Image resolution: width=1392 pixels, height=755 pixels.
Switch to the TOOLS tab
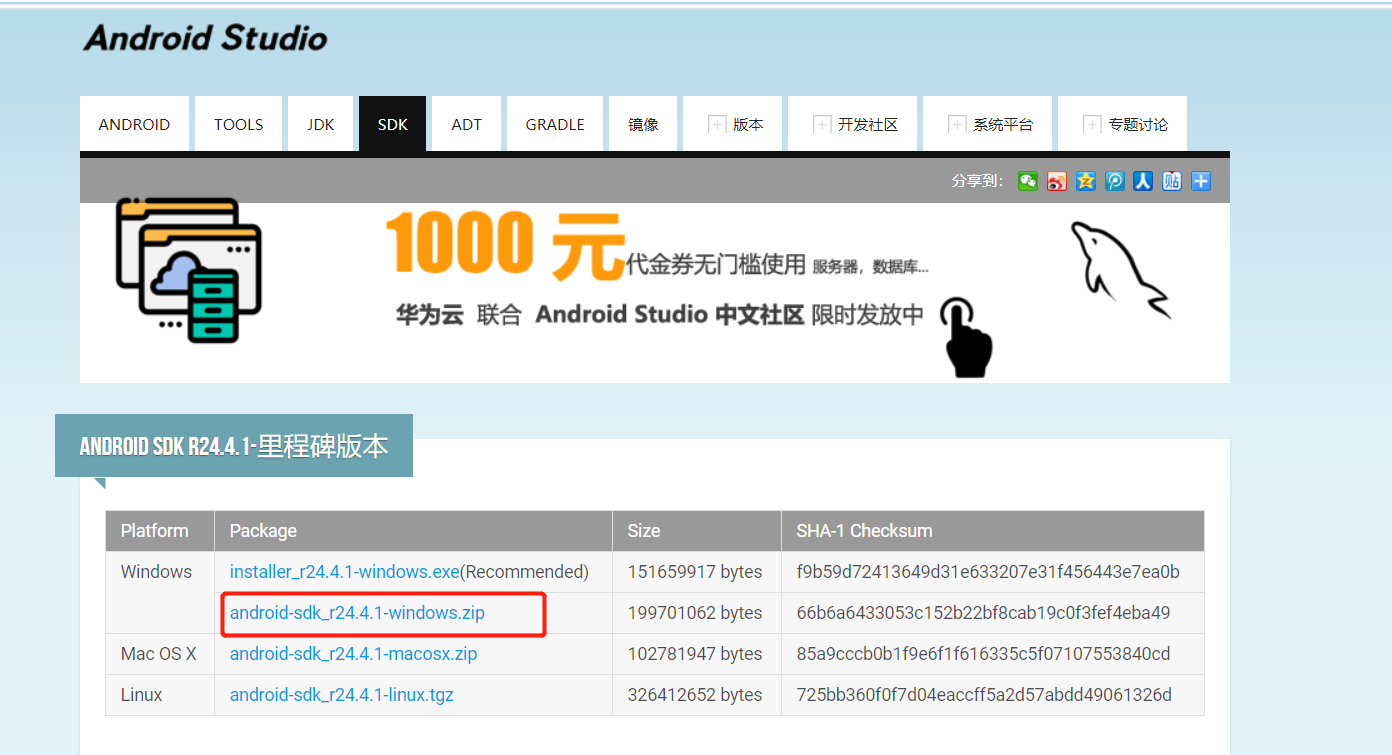click(238, 123)
